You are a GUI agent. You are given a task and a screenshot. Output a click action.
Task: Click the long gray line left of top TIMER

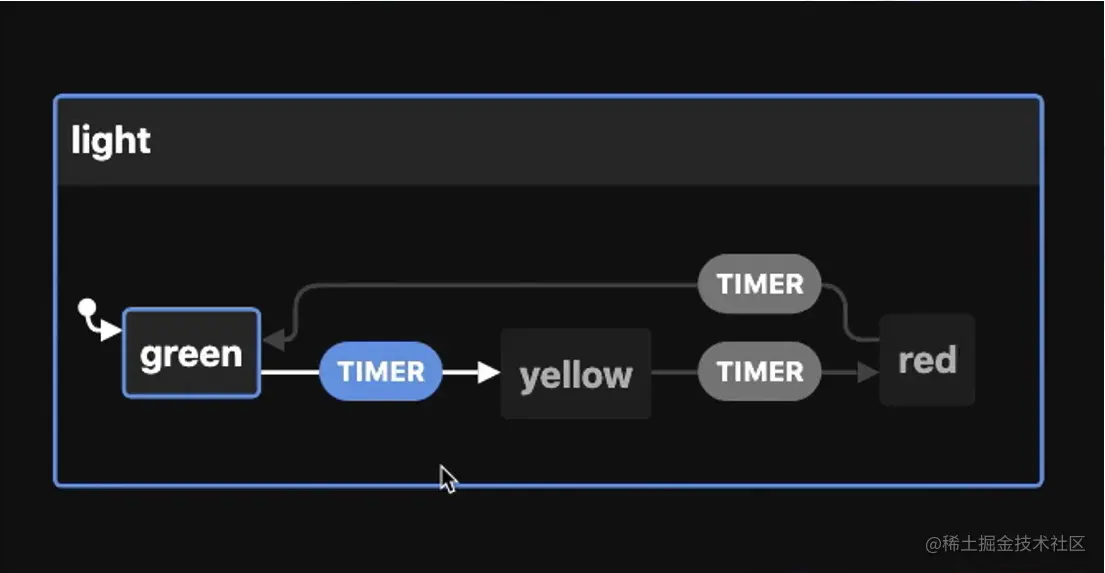pos(500,286)
